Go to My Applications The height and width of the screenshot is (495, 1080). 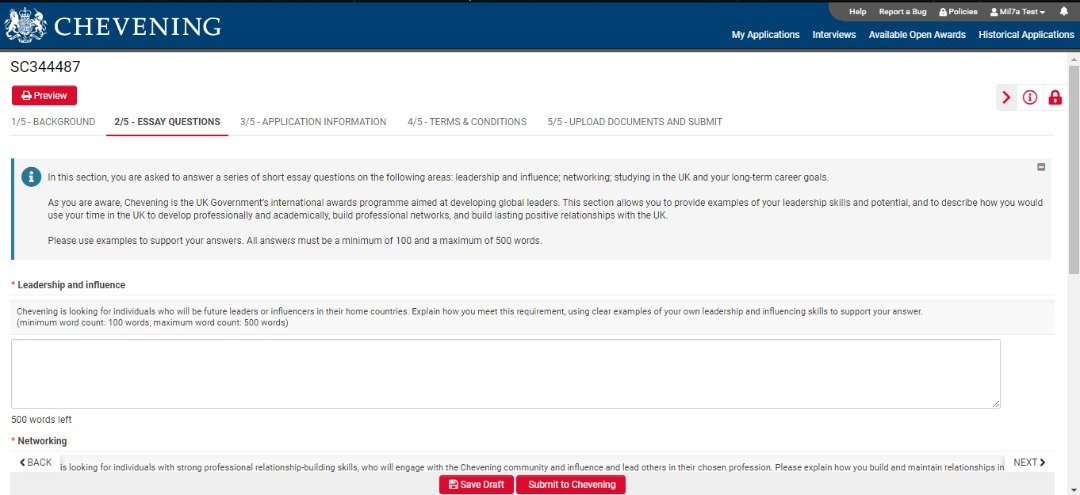pyautogui.click(x=765, y=34)
